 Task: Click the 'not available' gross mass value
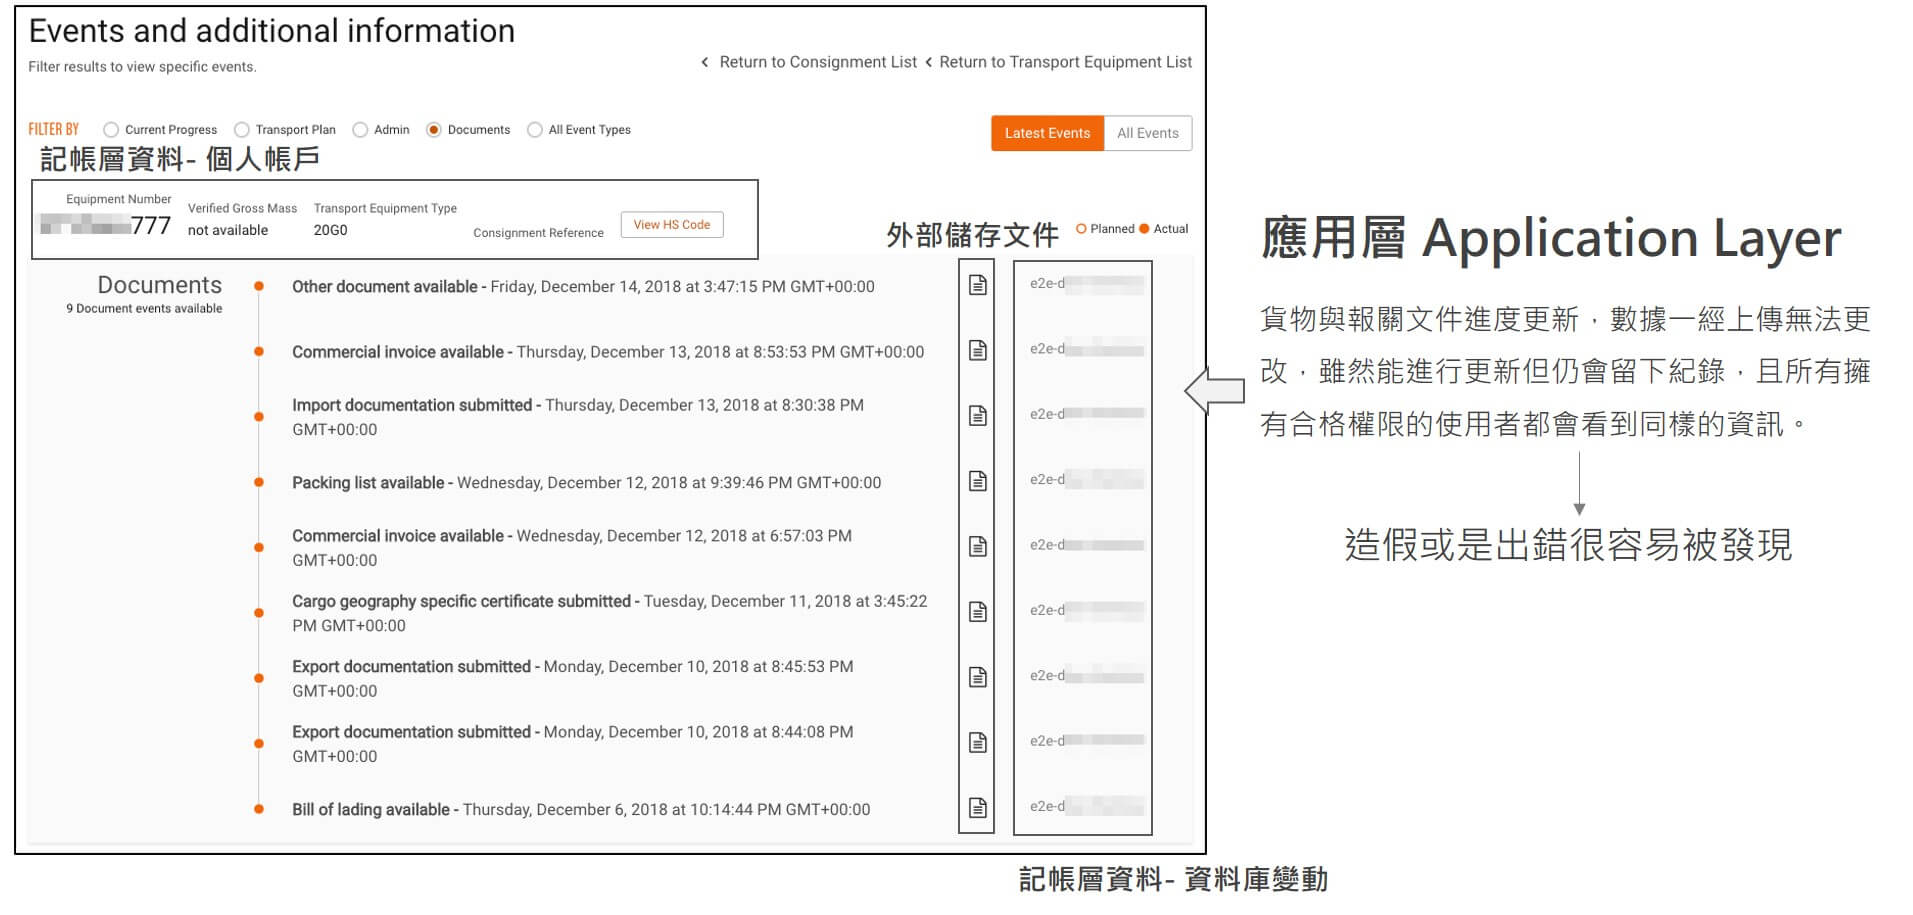[228, 230]
